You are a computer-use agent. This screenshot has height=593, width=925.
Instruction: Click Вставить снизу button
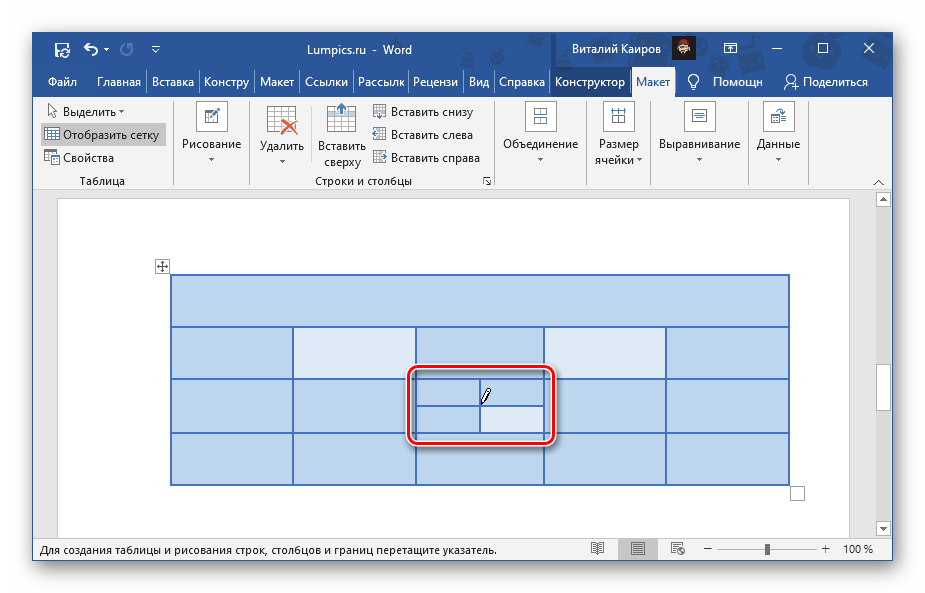point(423,112)
